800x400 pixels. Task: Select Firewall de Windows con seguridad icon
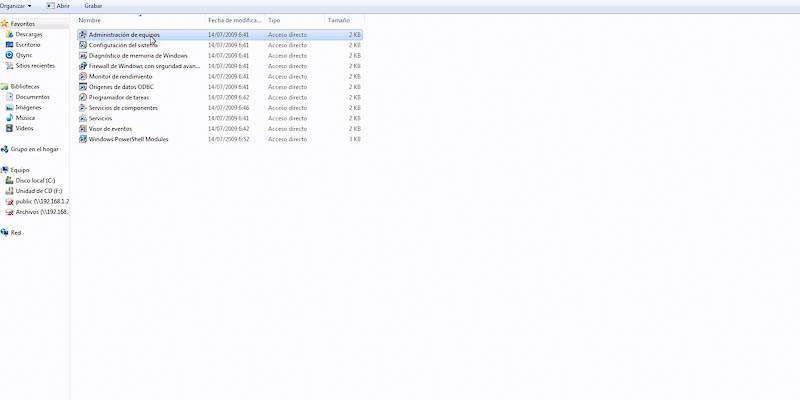[83, 66]
